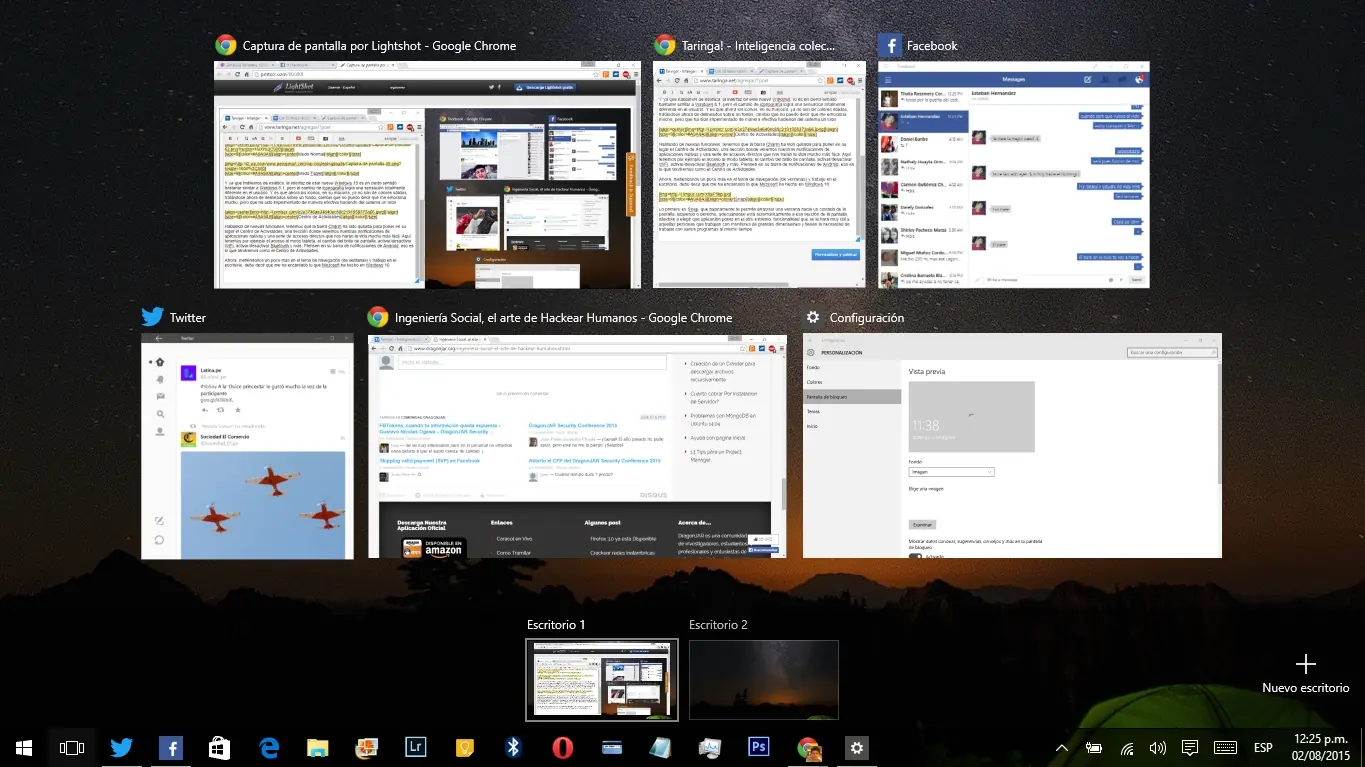Switch to the Taringa! Chrome window

[x=759, y=175]
